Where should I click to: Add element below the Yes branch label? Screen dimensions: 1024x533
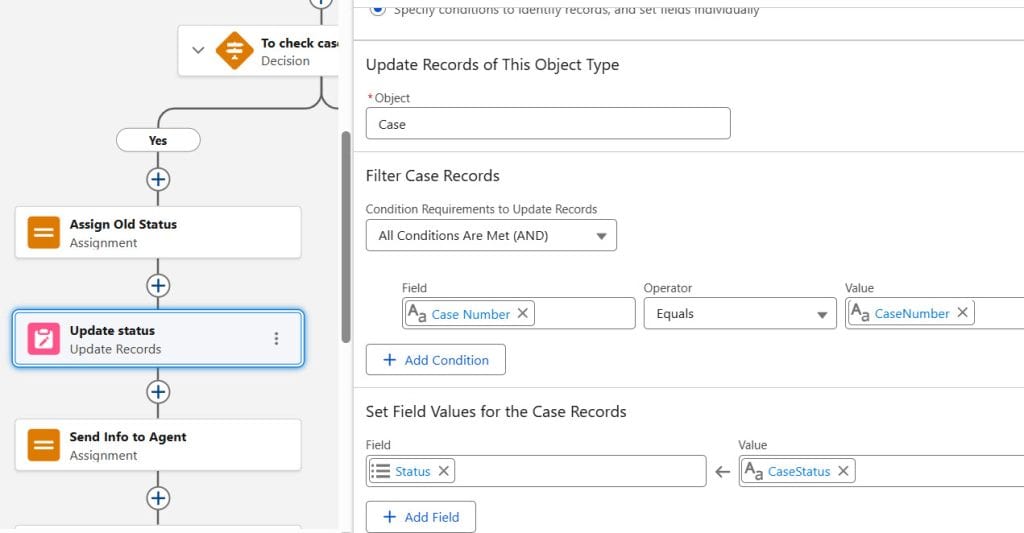158,179
